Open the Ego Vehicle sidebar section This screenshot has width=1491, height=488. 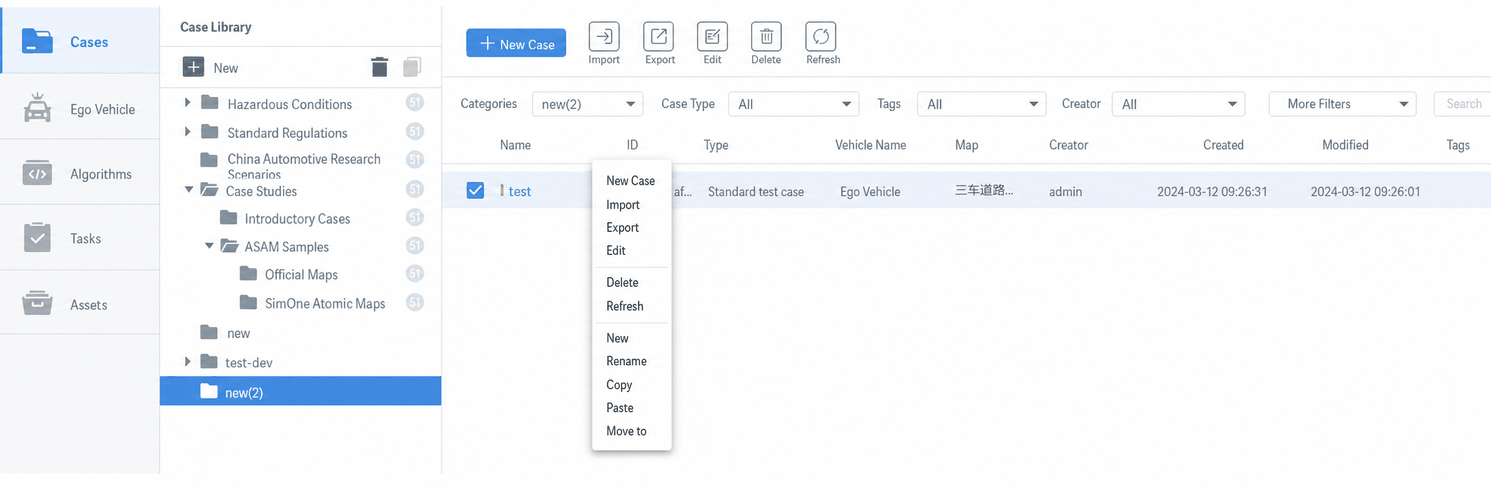[x=80, y=108]
